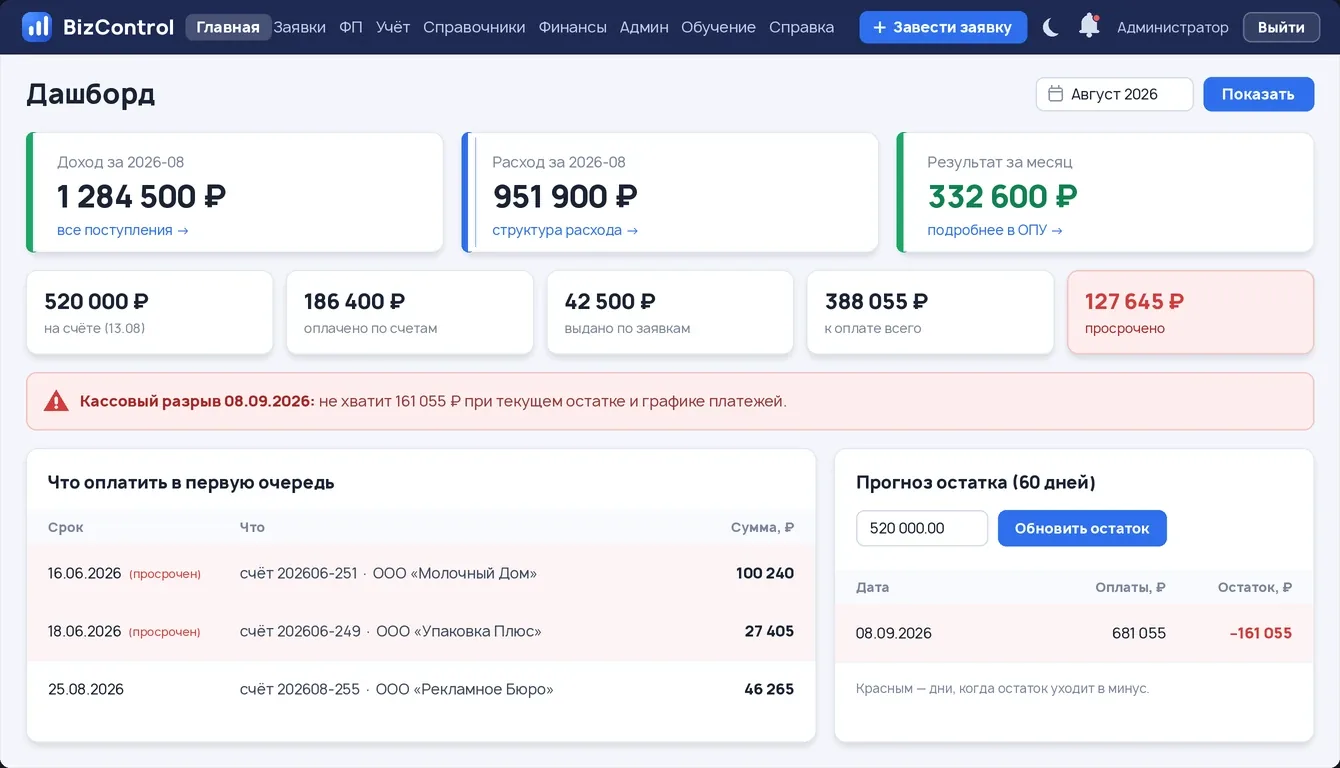This screenshot has width=1340, height=768.
Task: Click the 08.09.2026 forecast date cell
Action: 894,633
